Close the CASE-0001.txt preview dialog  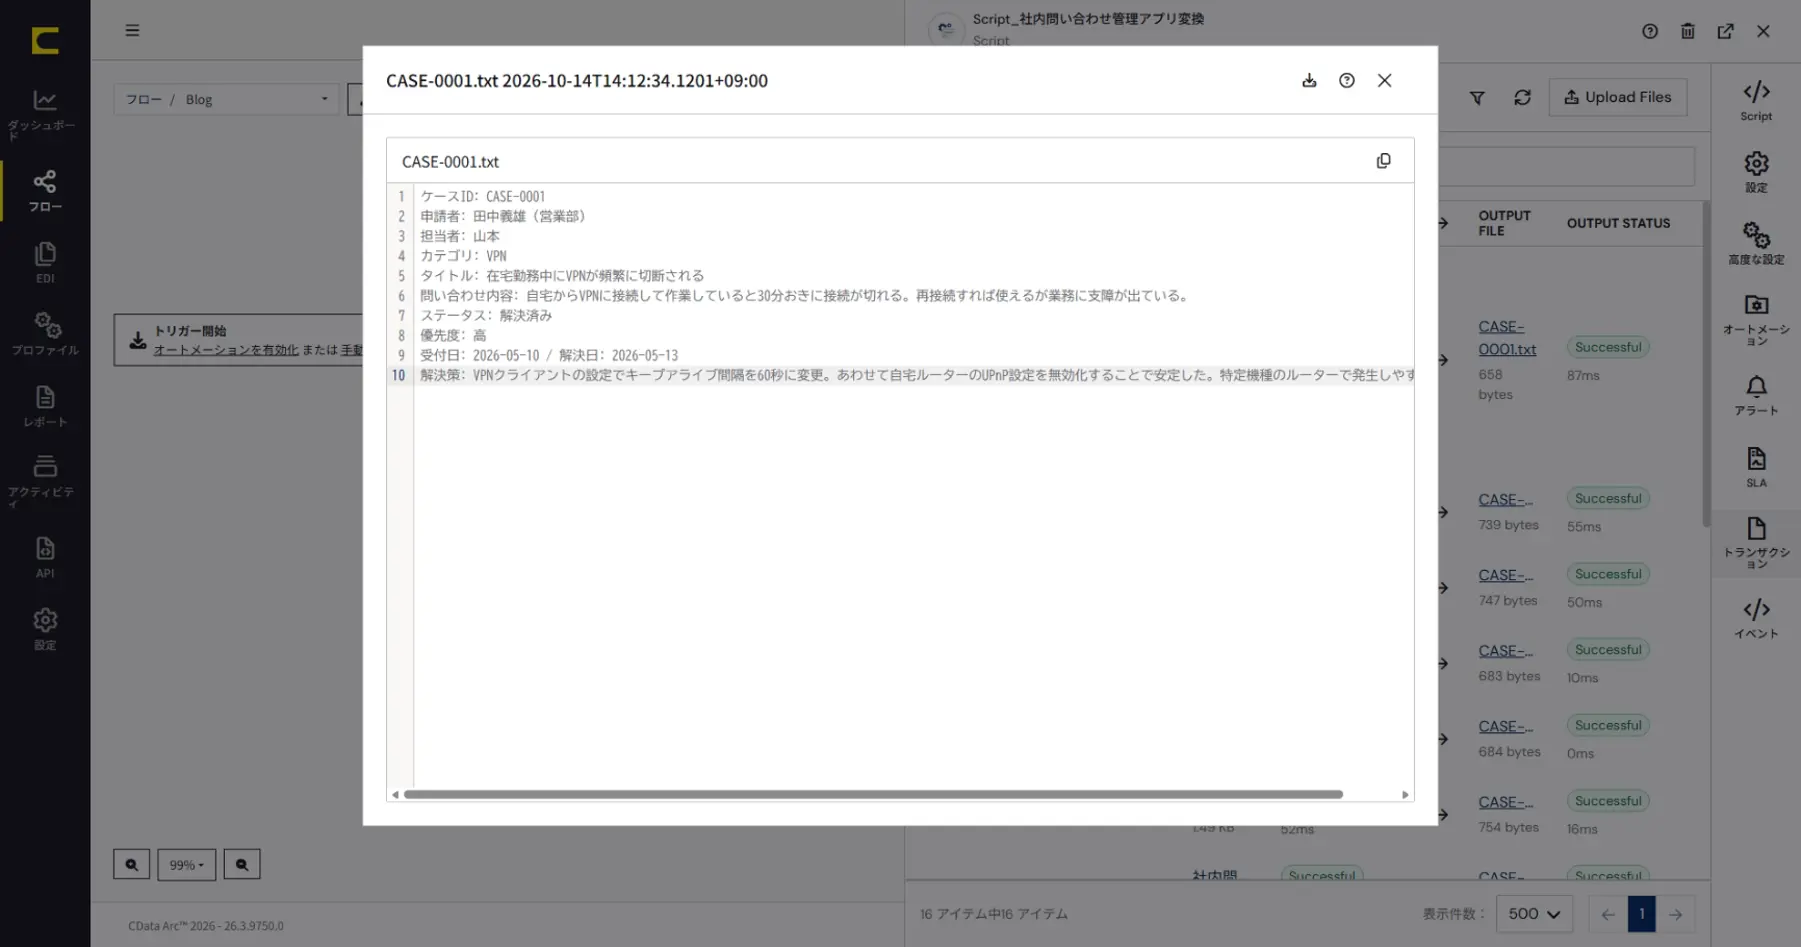pyautogui.click(x=1385, y=81)
